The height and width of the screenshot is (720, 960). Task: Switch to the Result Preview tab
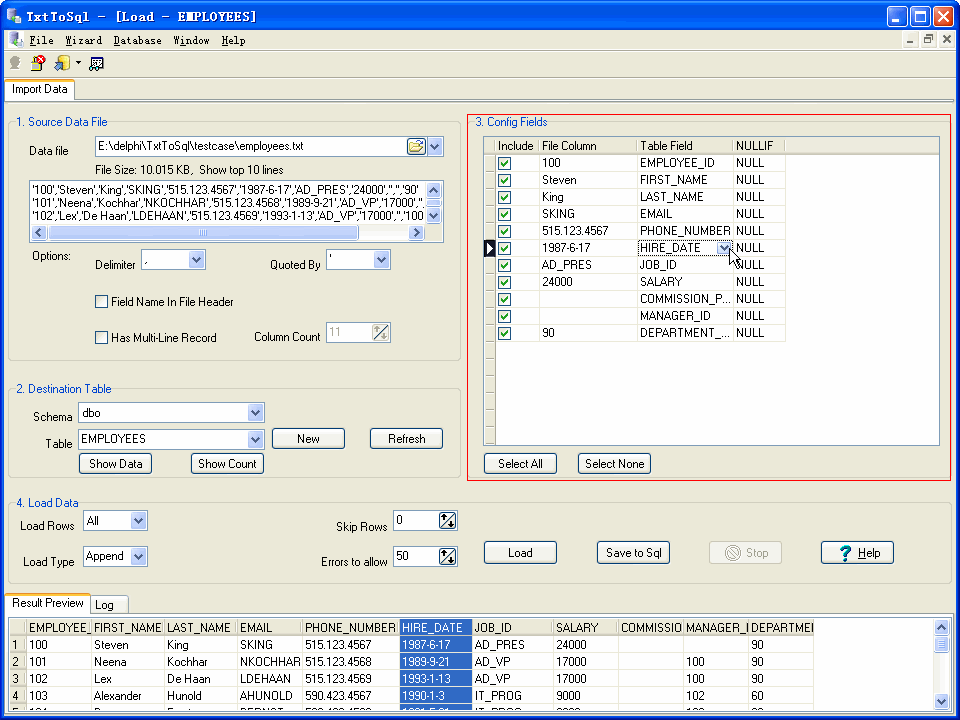47,603
